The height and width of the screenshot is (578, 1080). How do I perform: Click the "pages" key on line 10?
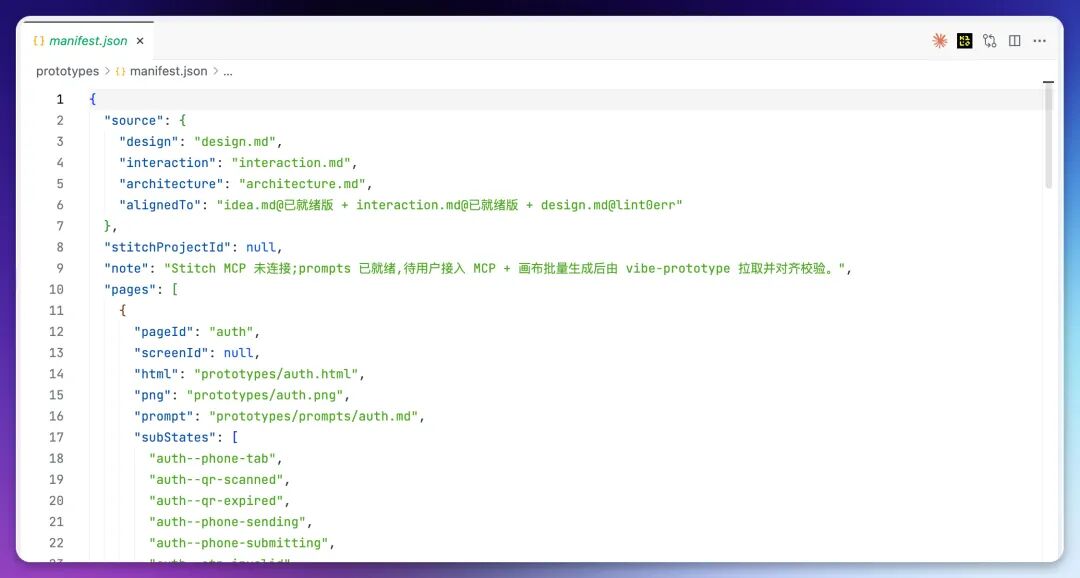coord(130,289)
